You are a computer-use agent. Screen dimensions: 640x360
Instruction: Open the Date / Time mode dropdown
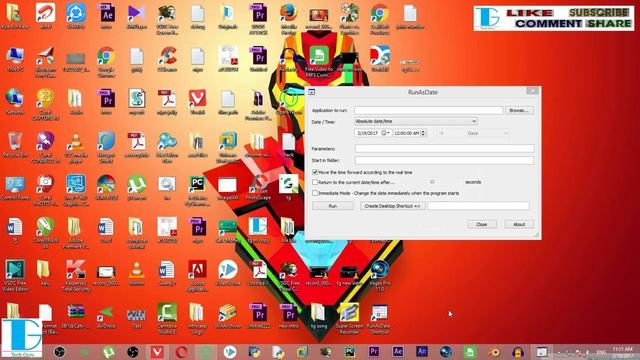416,121
